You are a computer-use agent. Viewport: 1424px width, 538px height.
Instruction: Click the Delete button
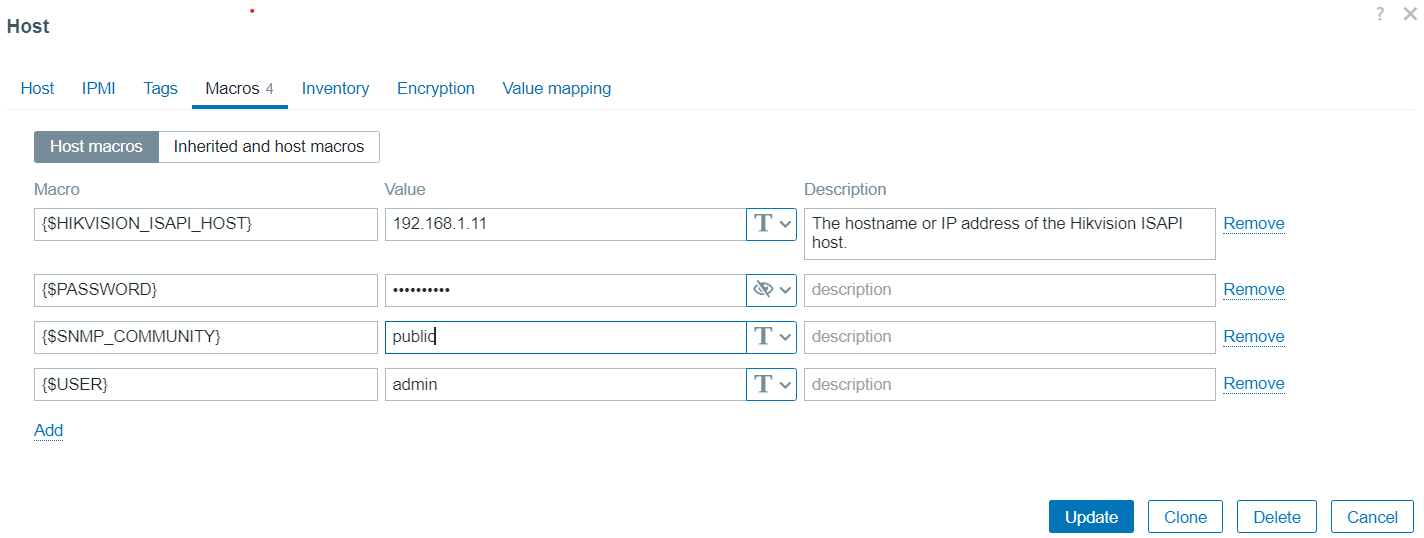[x=1277, y=517]
